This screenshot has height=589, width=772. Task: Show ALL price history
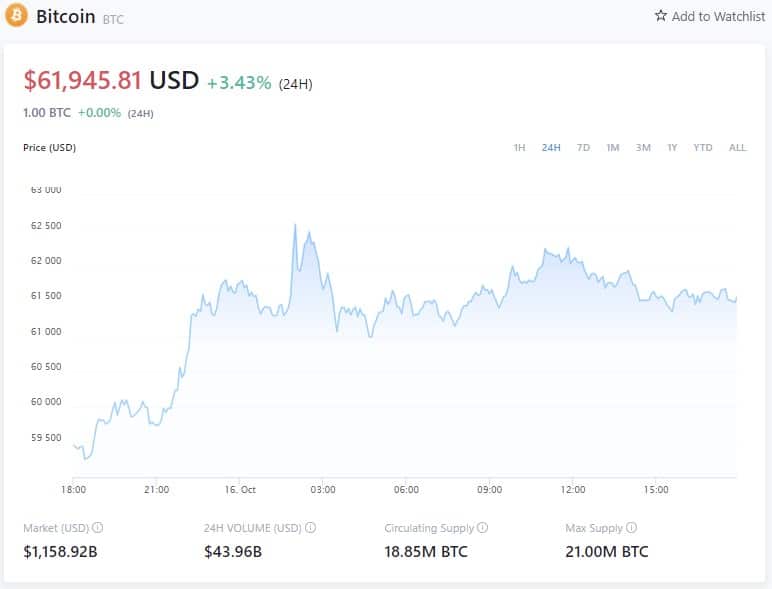[737, 148]
